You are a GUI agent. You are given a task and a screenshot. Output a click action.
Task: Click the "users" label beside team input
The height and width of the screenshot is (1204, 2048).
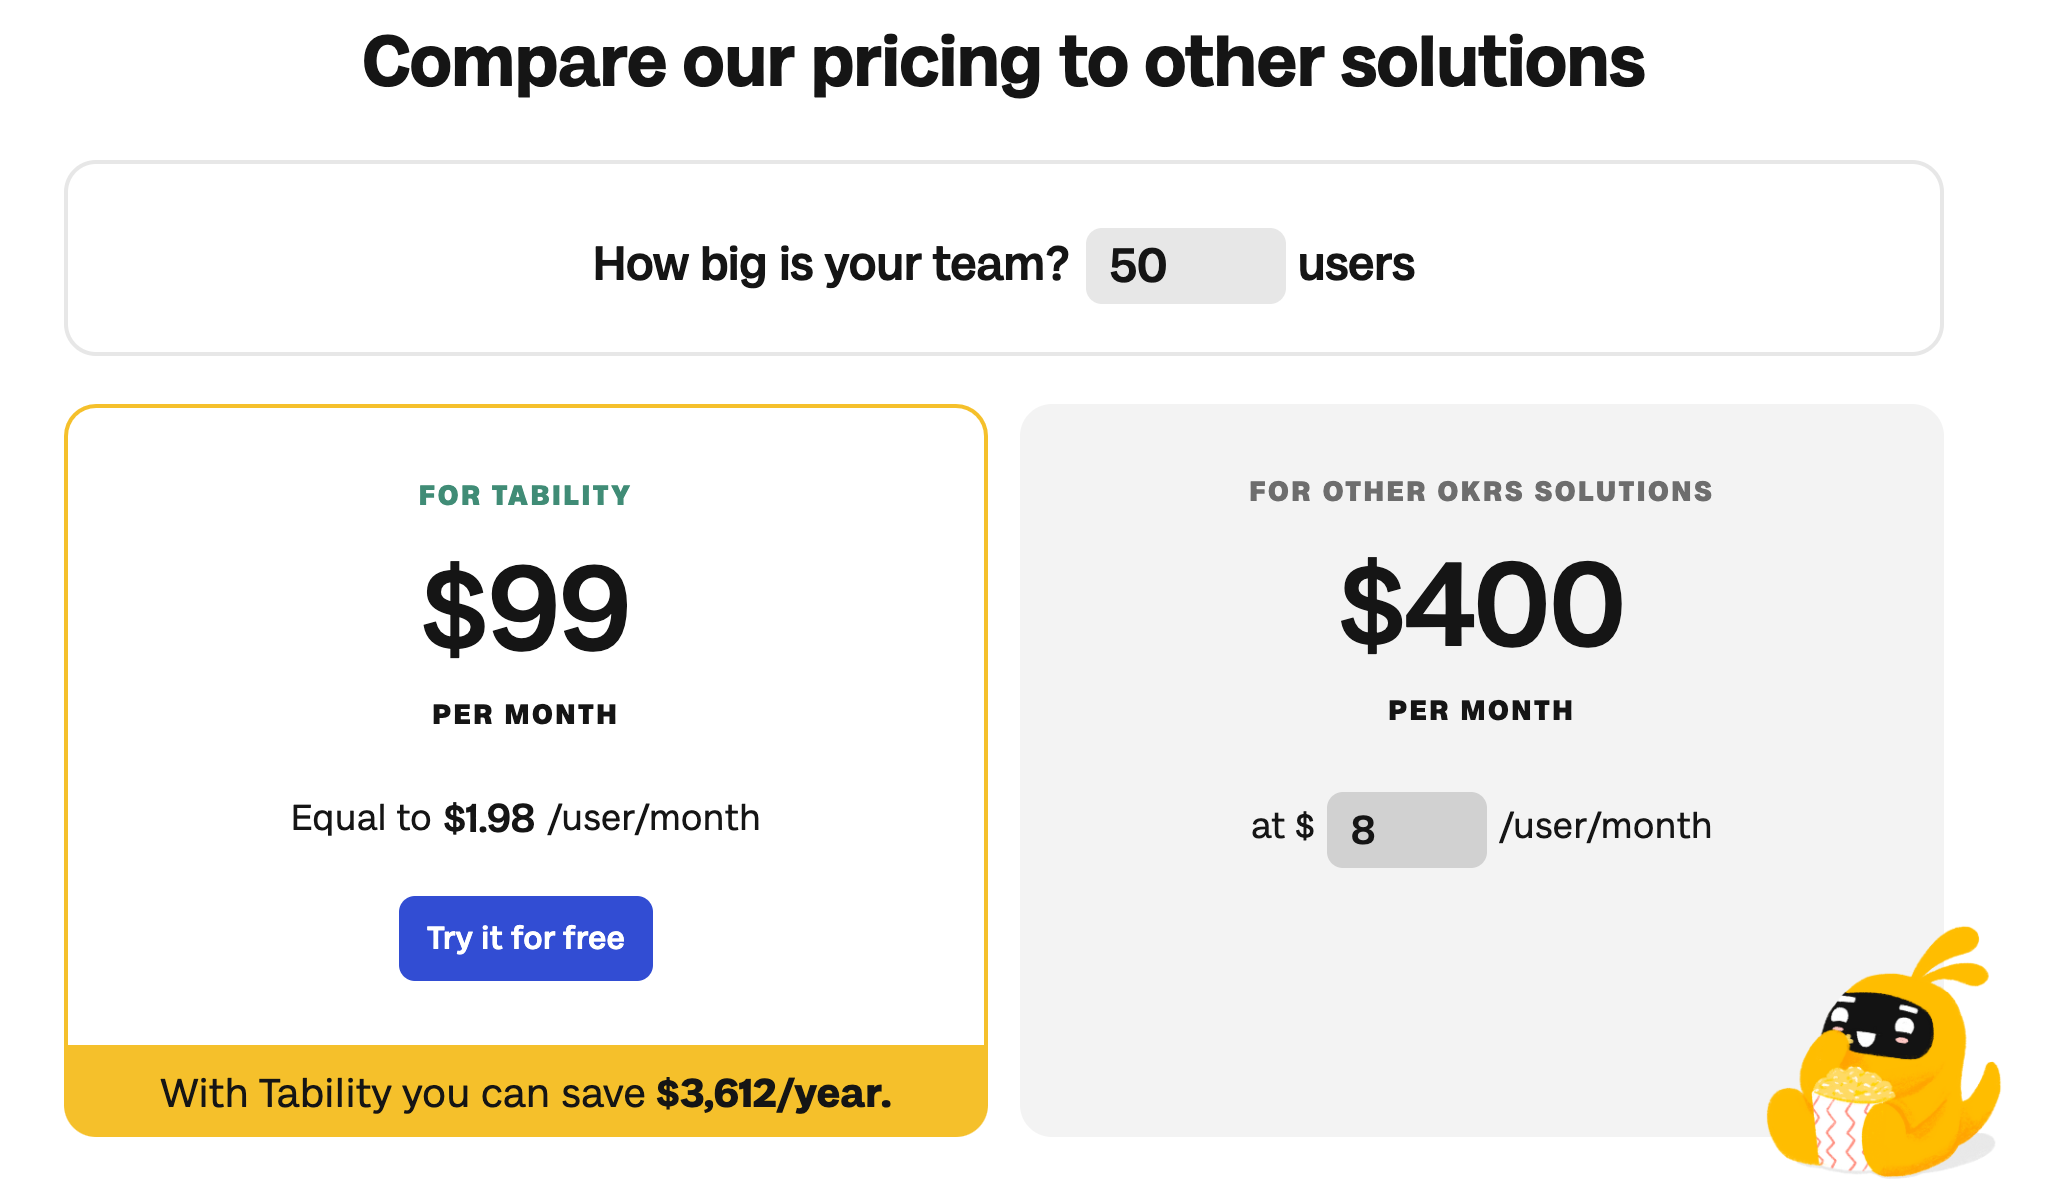tap(1355, 265)
